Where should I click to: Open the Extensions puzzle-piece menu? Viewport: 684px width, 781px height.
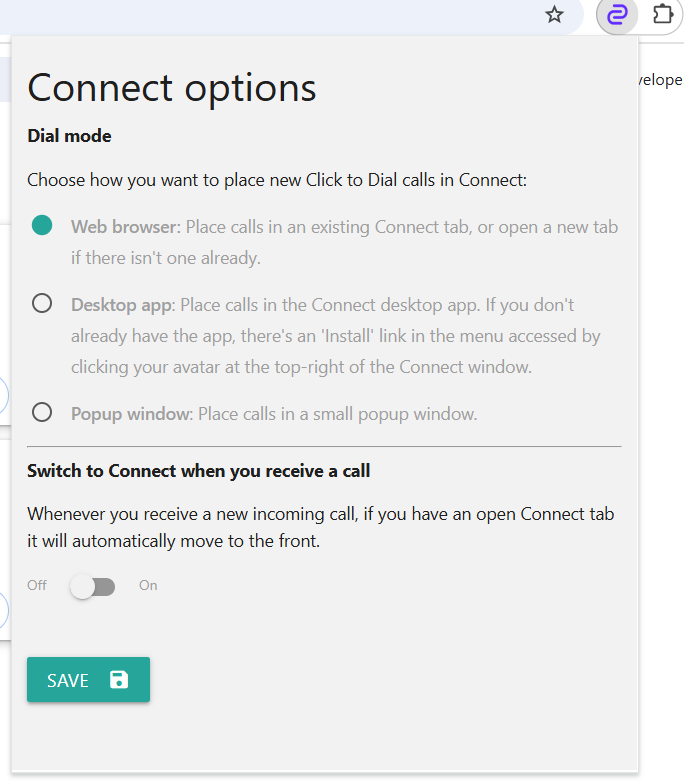(x=663, y=14)
